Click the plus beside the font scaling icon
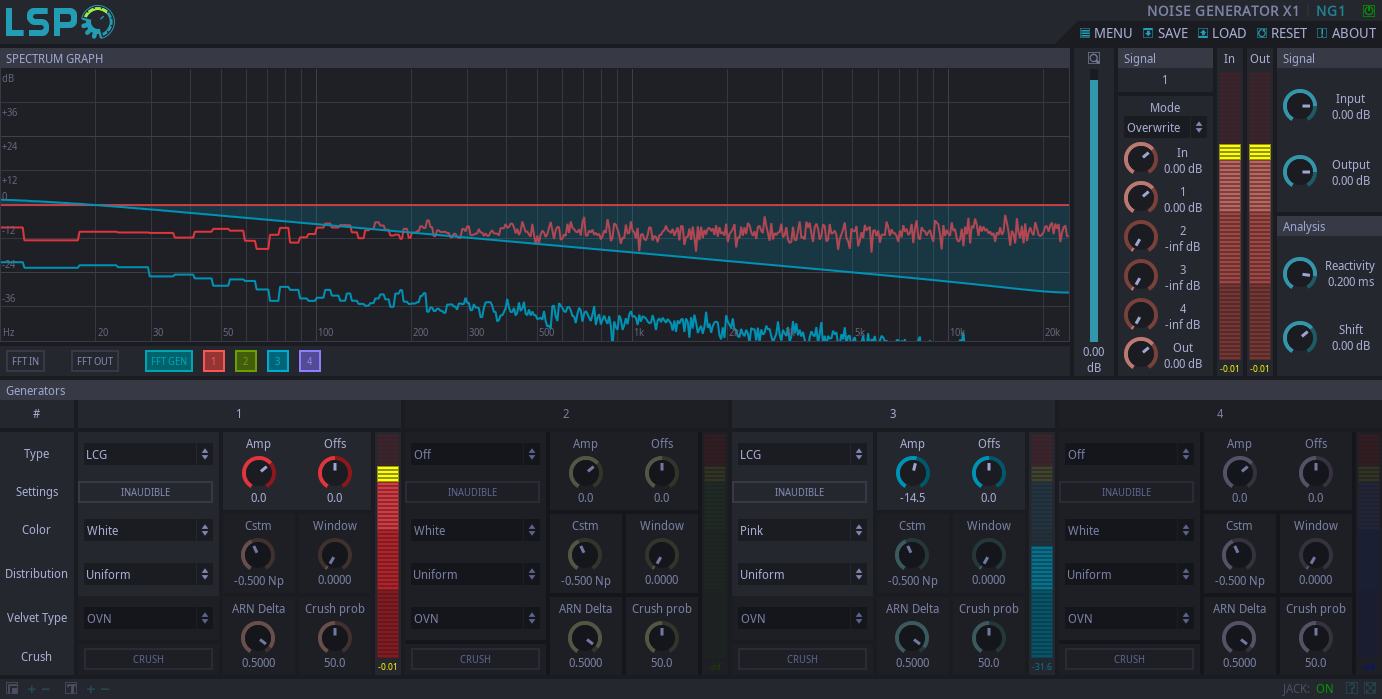Image resolution: width=1382 pixels, height=699 pixels. [90, 689]
